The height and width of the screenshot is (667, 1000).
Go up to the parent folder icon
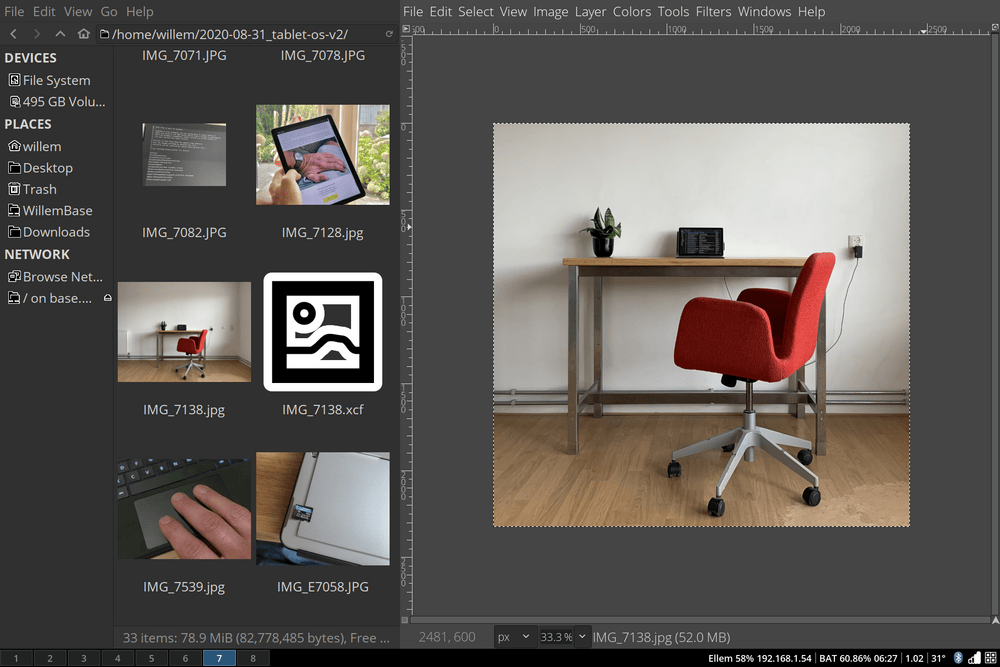(61, 33)
